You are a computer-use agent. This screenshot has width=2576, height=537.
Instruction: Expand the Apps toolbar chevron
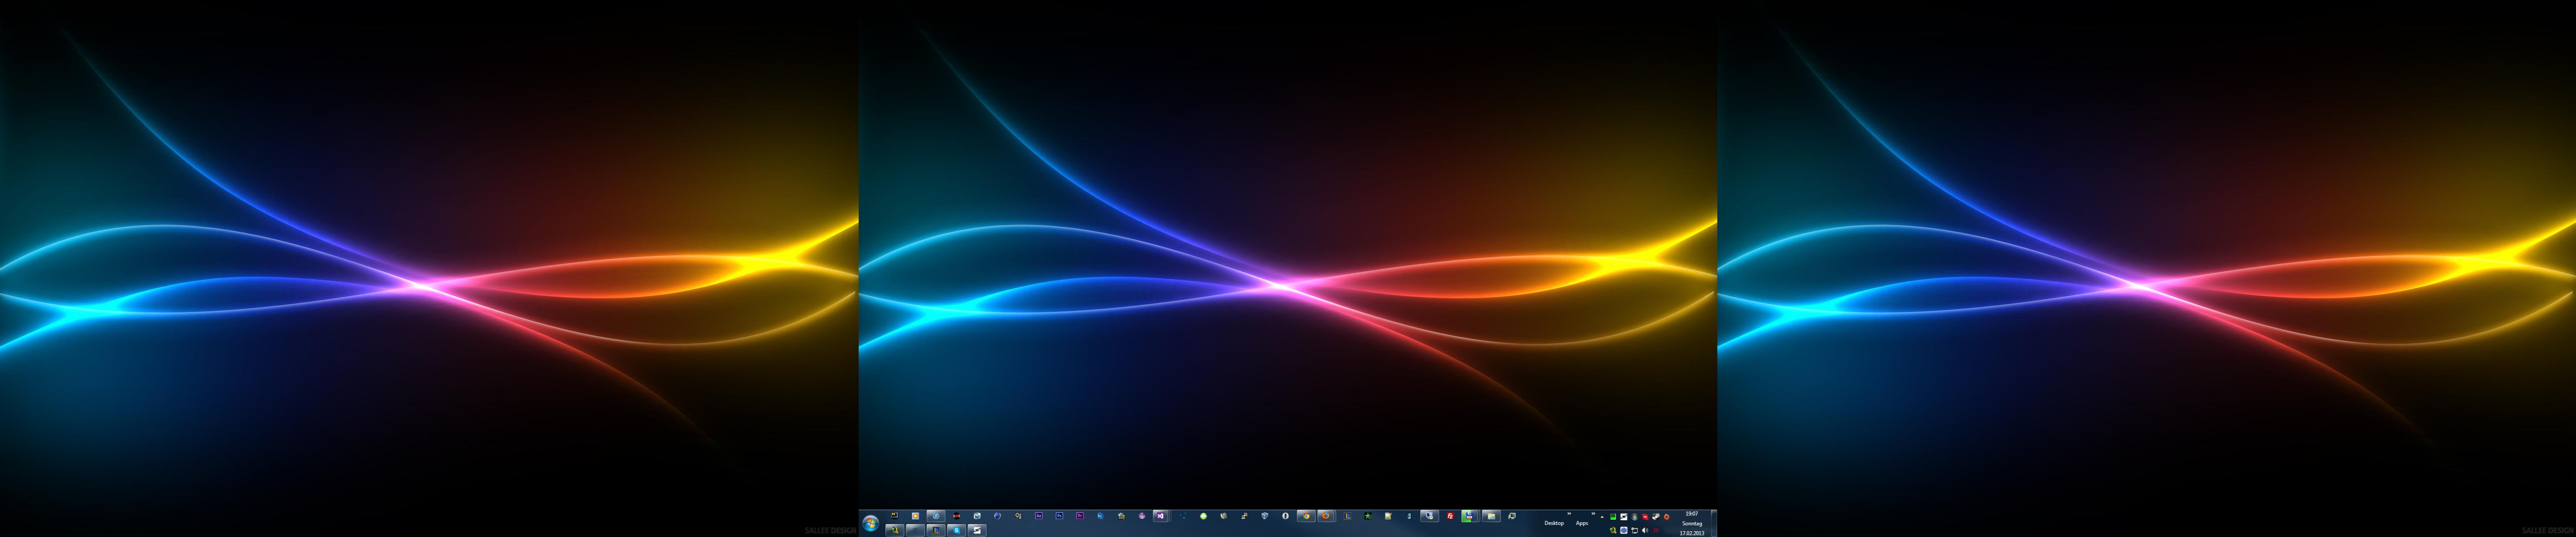point(1593,514)
